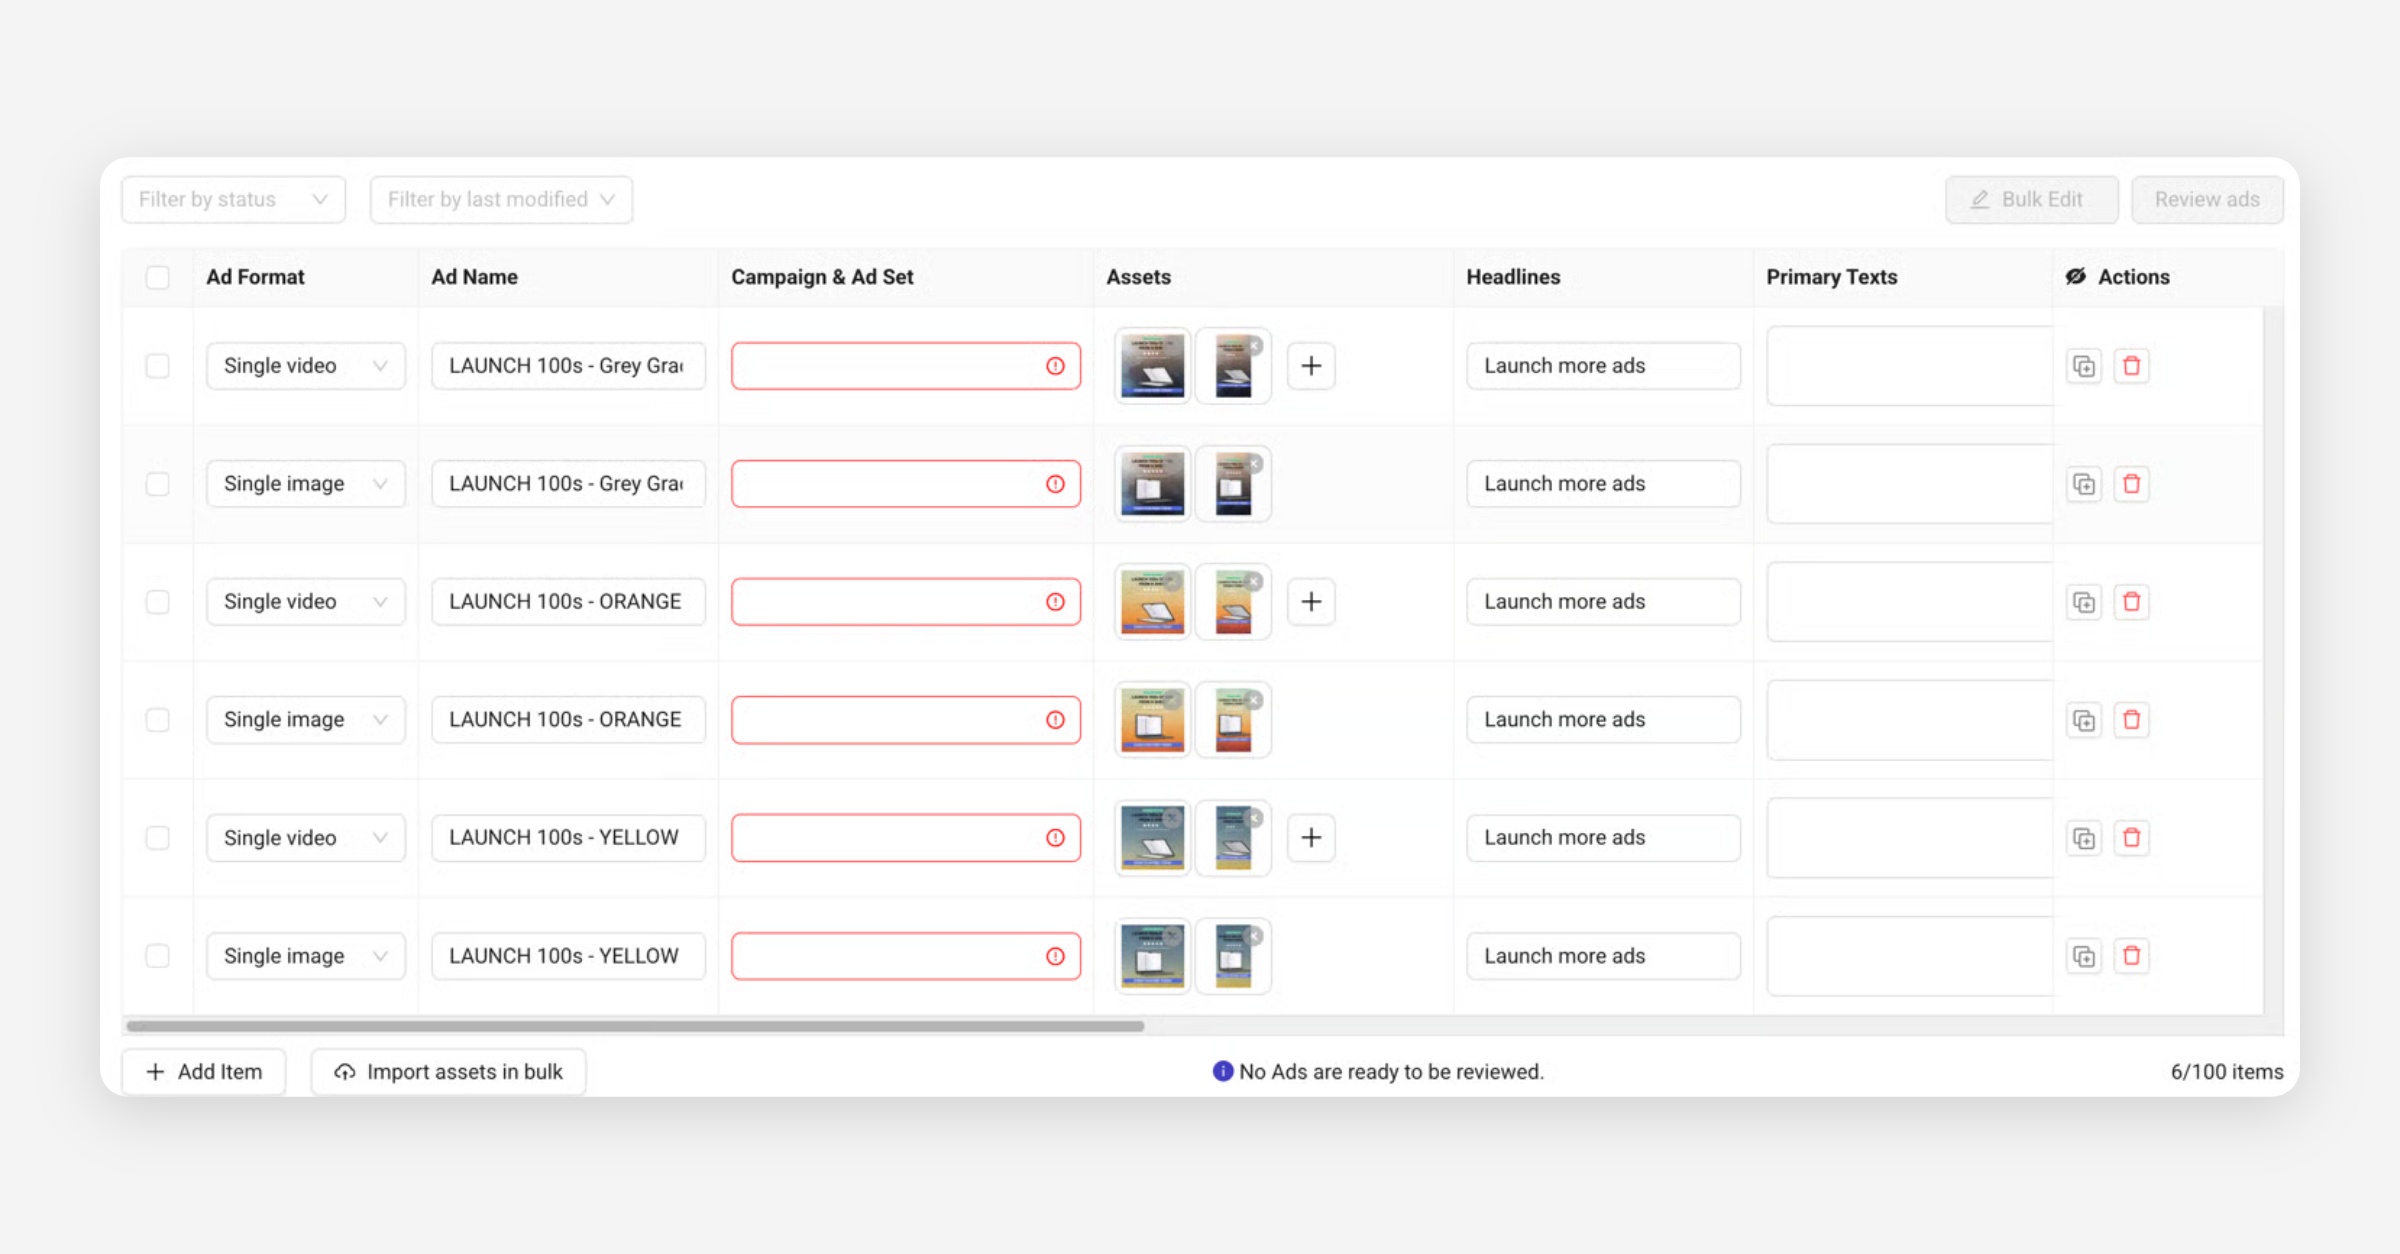Open the Filter by status dropdown
2400x1254 pixels.
click(x=233, y=200)
